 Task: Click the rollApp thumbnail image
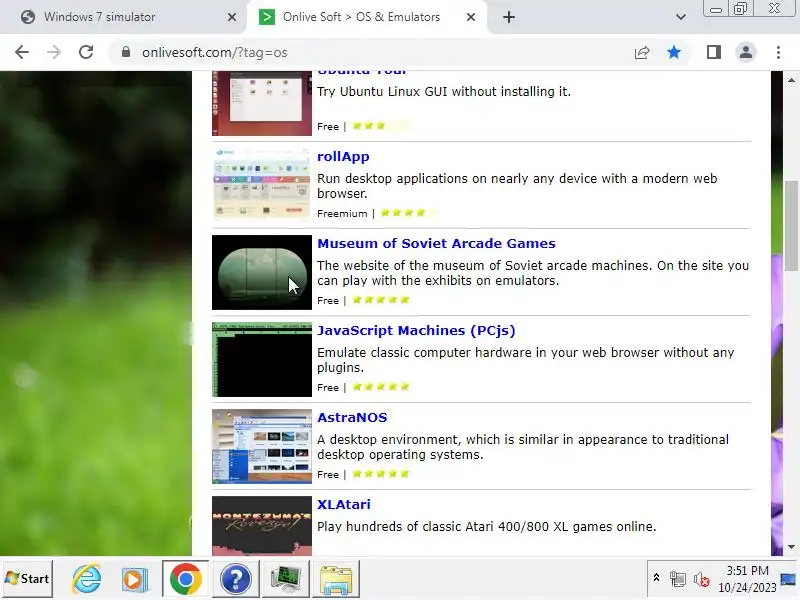coord(262,185)
